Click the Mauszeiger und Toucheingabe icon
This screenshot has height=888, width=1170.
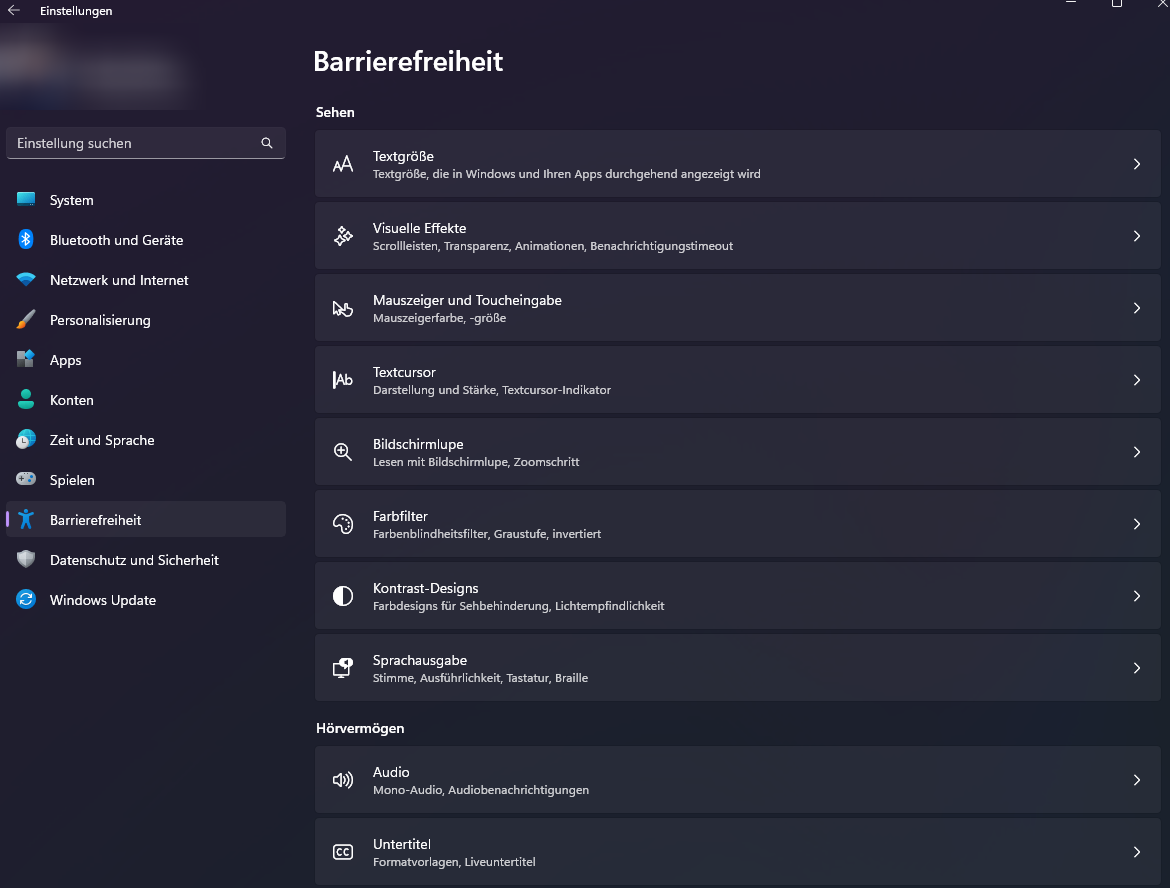click(343, 308)
